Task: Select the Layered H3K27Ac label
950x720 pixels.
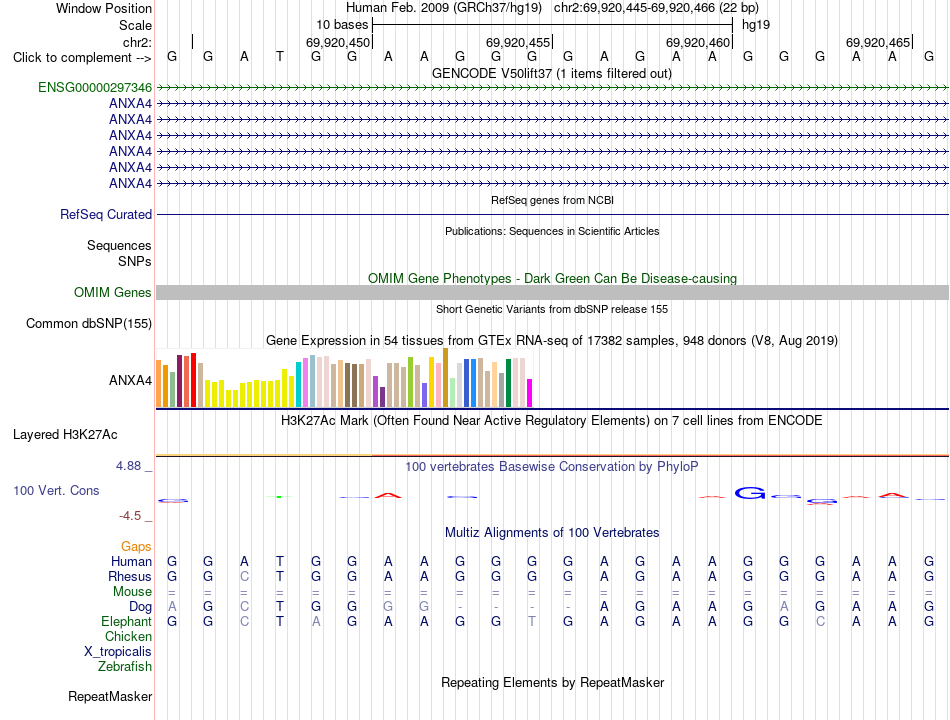Action: [65, 435]
